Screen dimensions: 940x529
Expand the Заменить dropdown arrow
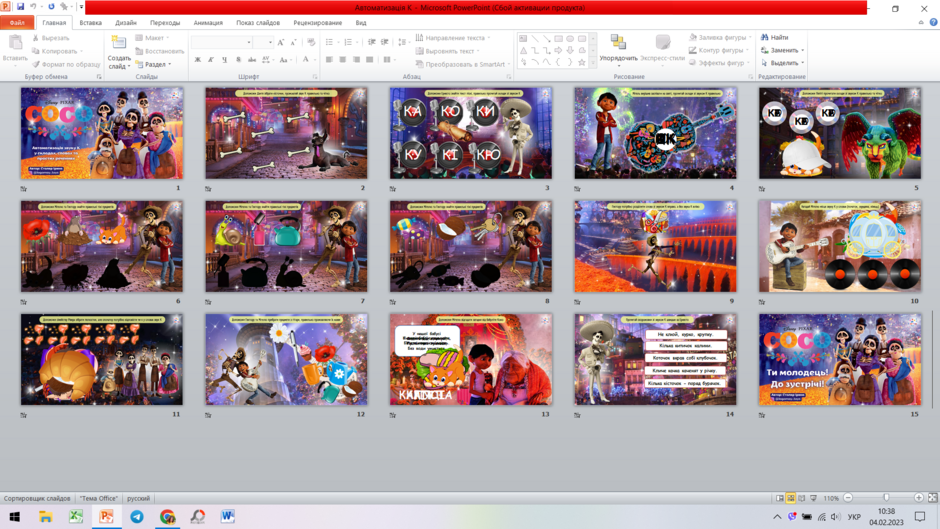click(803, 50)
